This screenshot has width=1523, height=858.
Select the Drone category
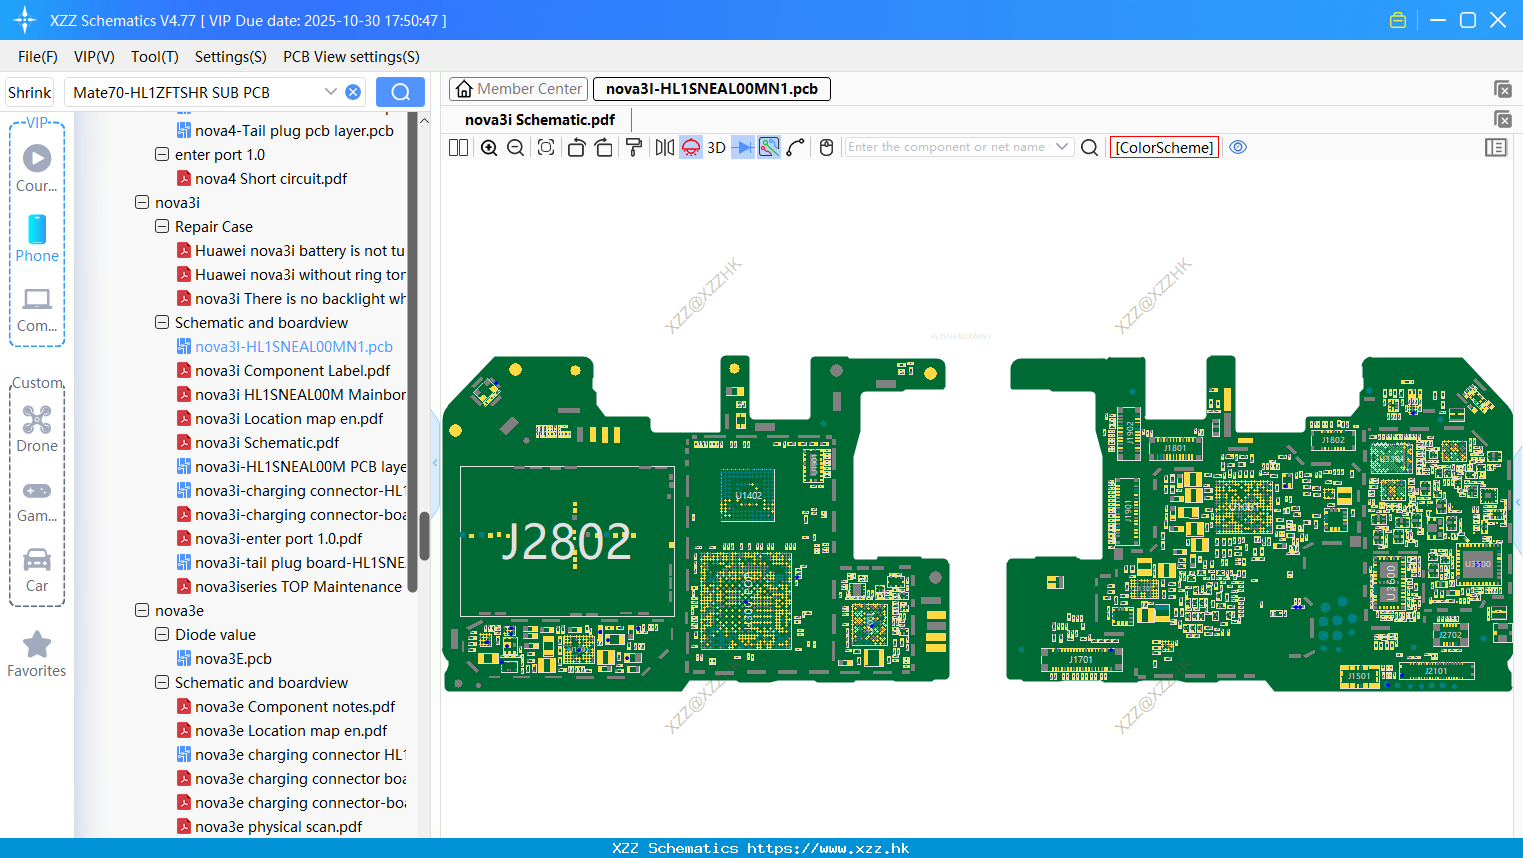coord(37,428)
